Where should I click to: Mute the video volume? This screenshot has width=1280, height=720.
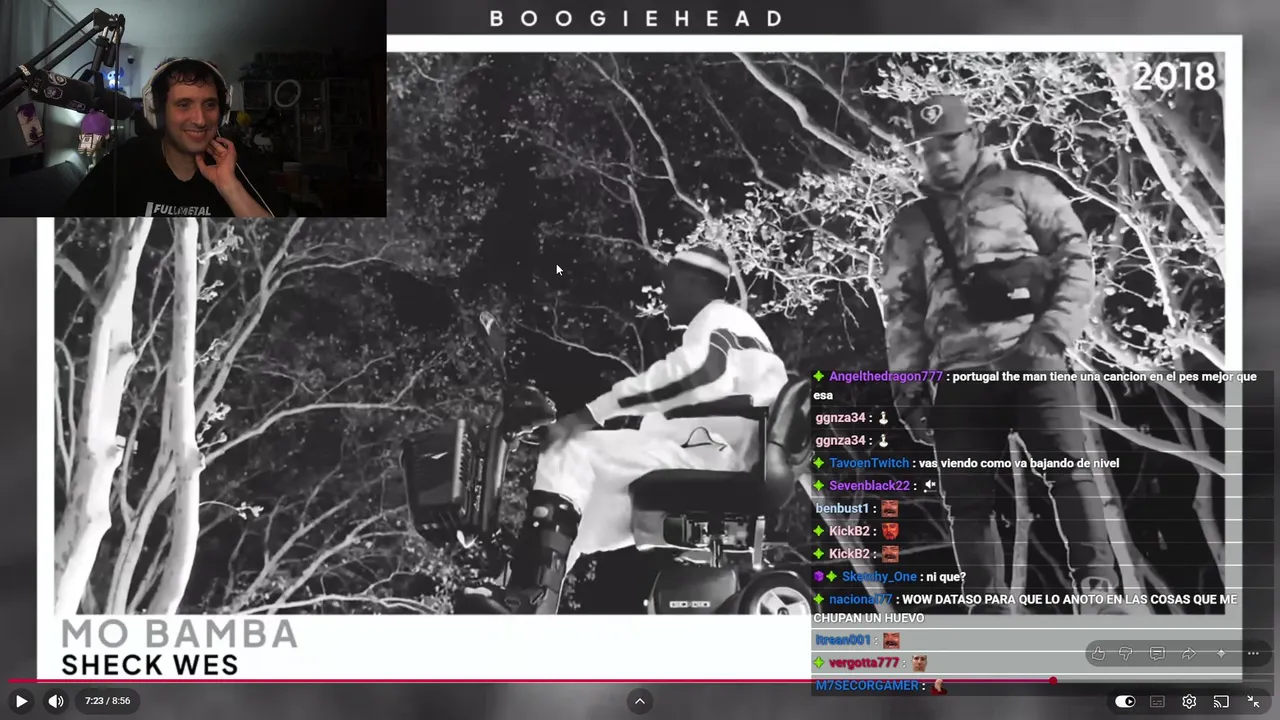(56, 701)
